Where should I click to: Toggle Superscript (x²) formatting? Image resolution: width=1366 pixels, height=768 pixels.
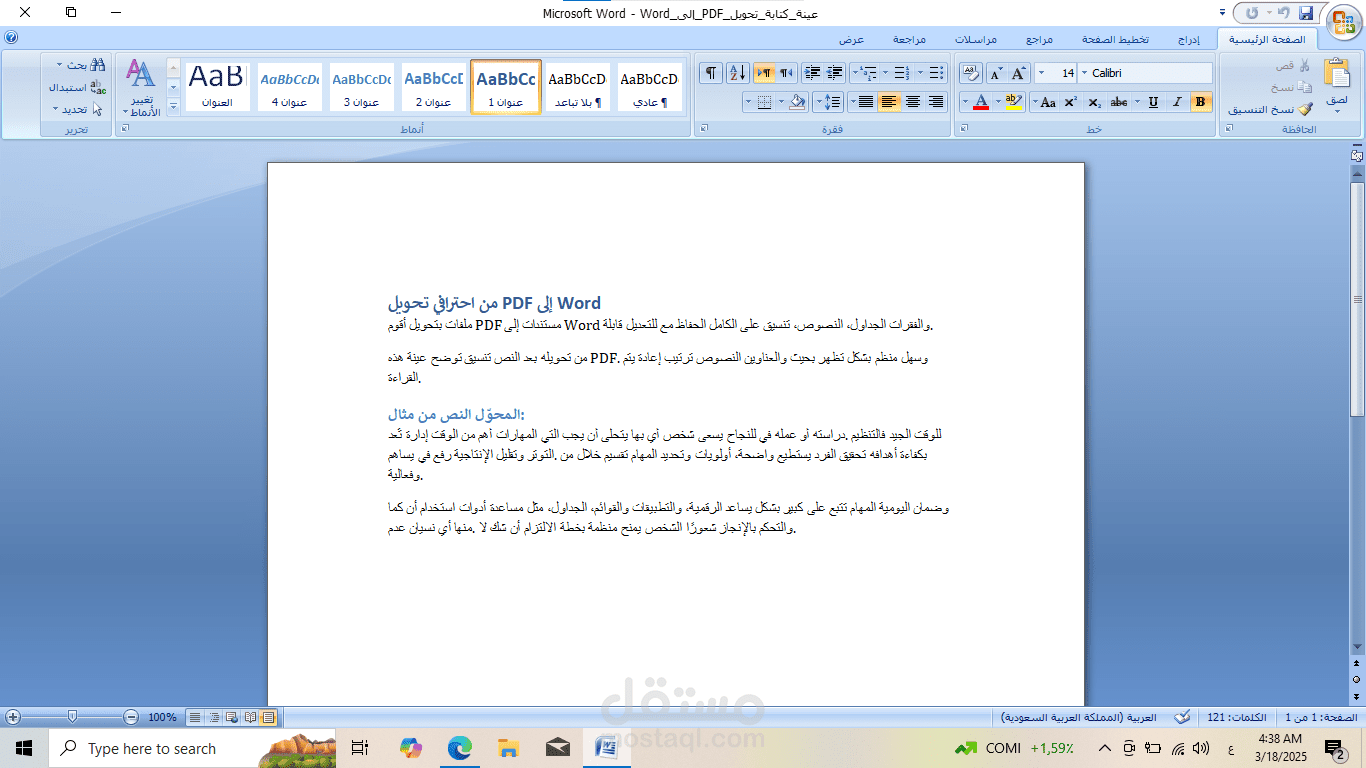click(1070, 102)
